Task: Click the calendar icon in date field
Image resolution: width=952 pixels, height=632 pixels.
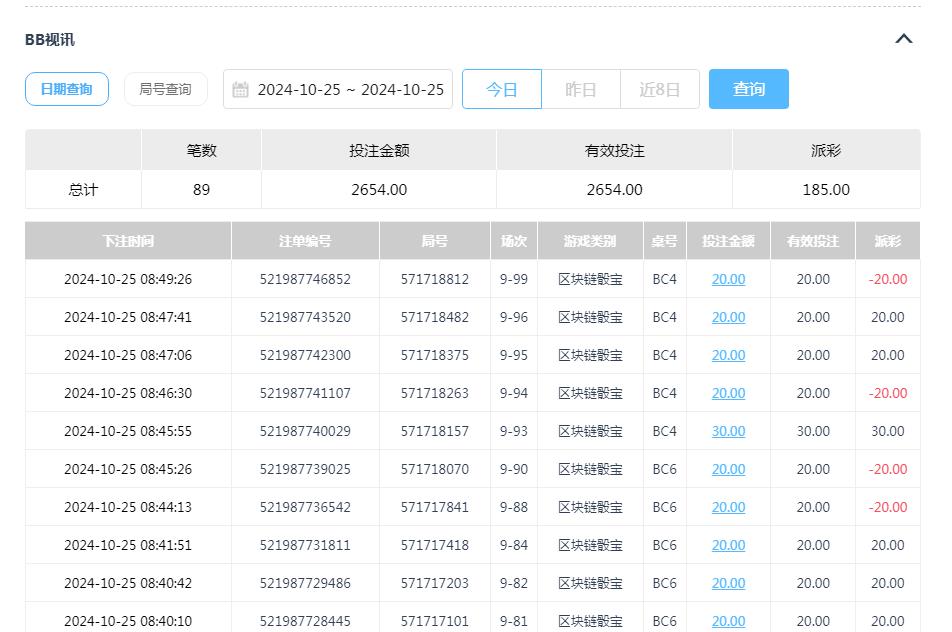Action: pos(241,89)
